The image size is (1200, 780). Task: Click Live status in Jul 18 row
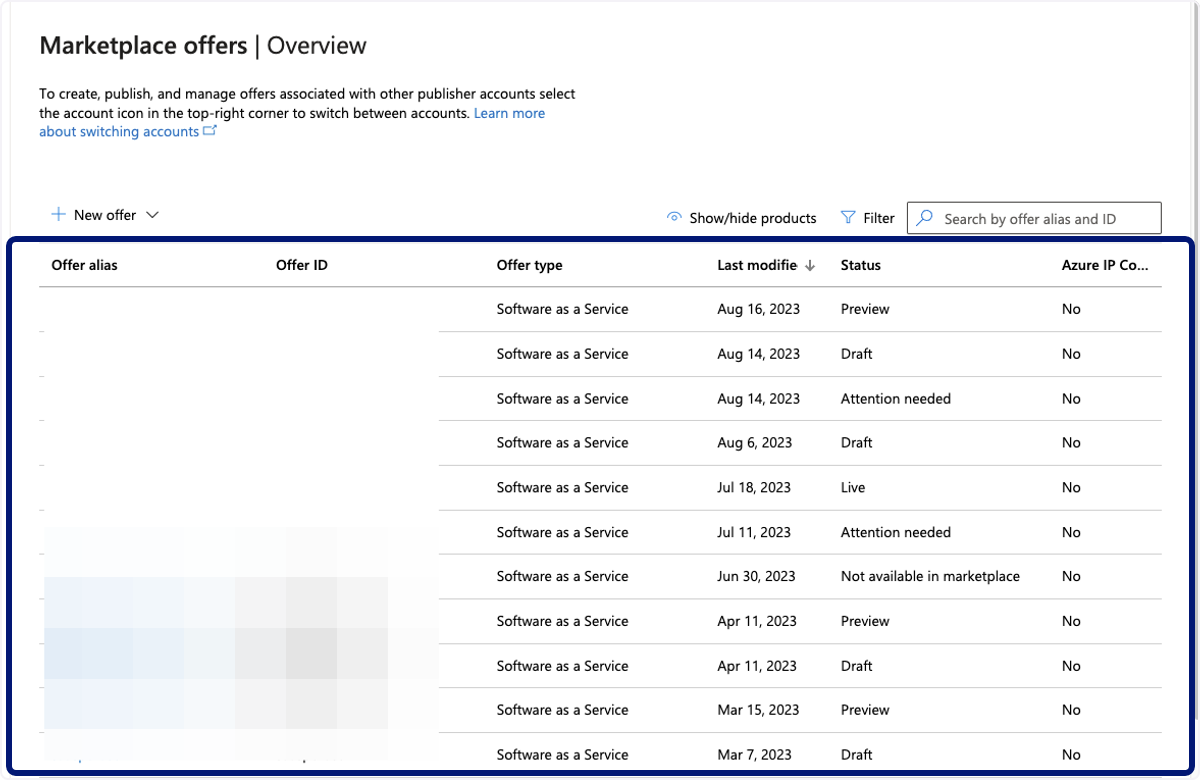(x=853, y=487)
